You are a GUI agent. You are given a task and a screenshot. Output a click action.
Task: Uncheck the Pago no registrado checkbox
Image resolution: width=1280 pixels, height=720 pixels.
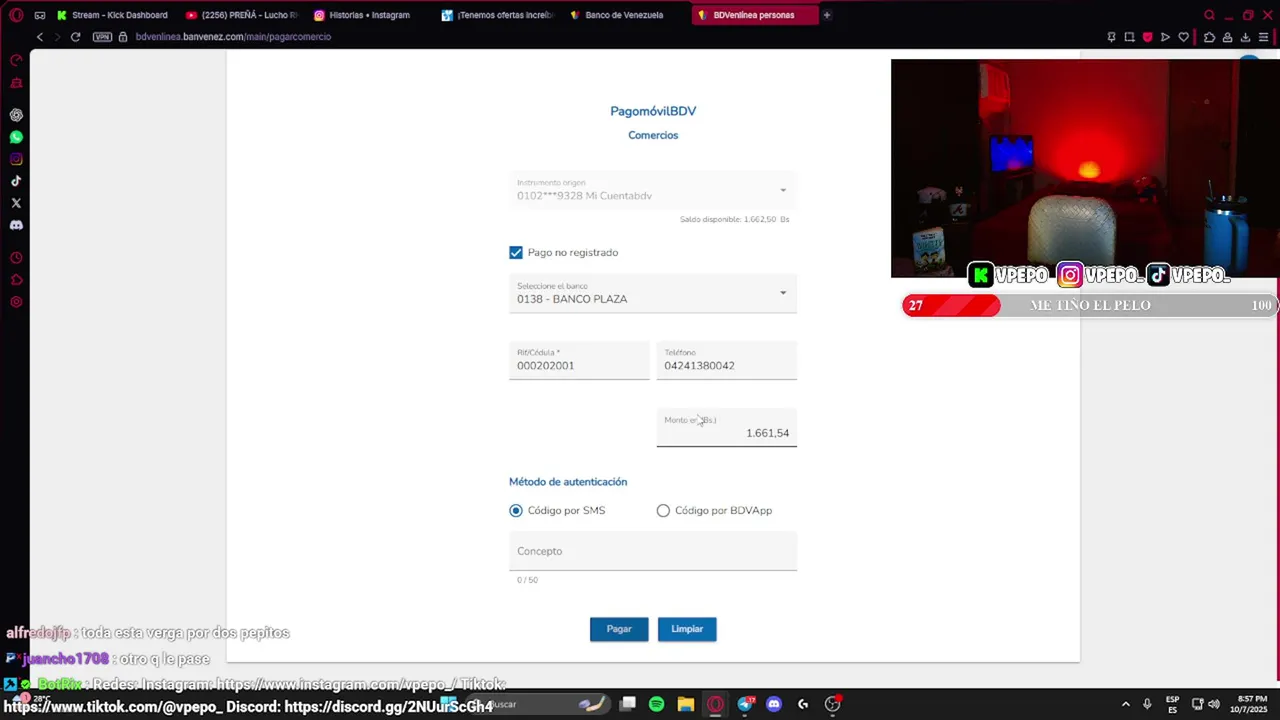pos(516,253)
